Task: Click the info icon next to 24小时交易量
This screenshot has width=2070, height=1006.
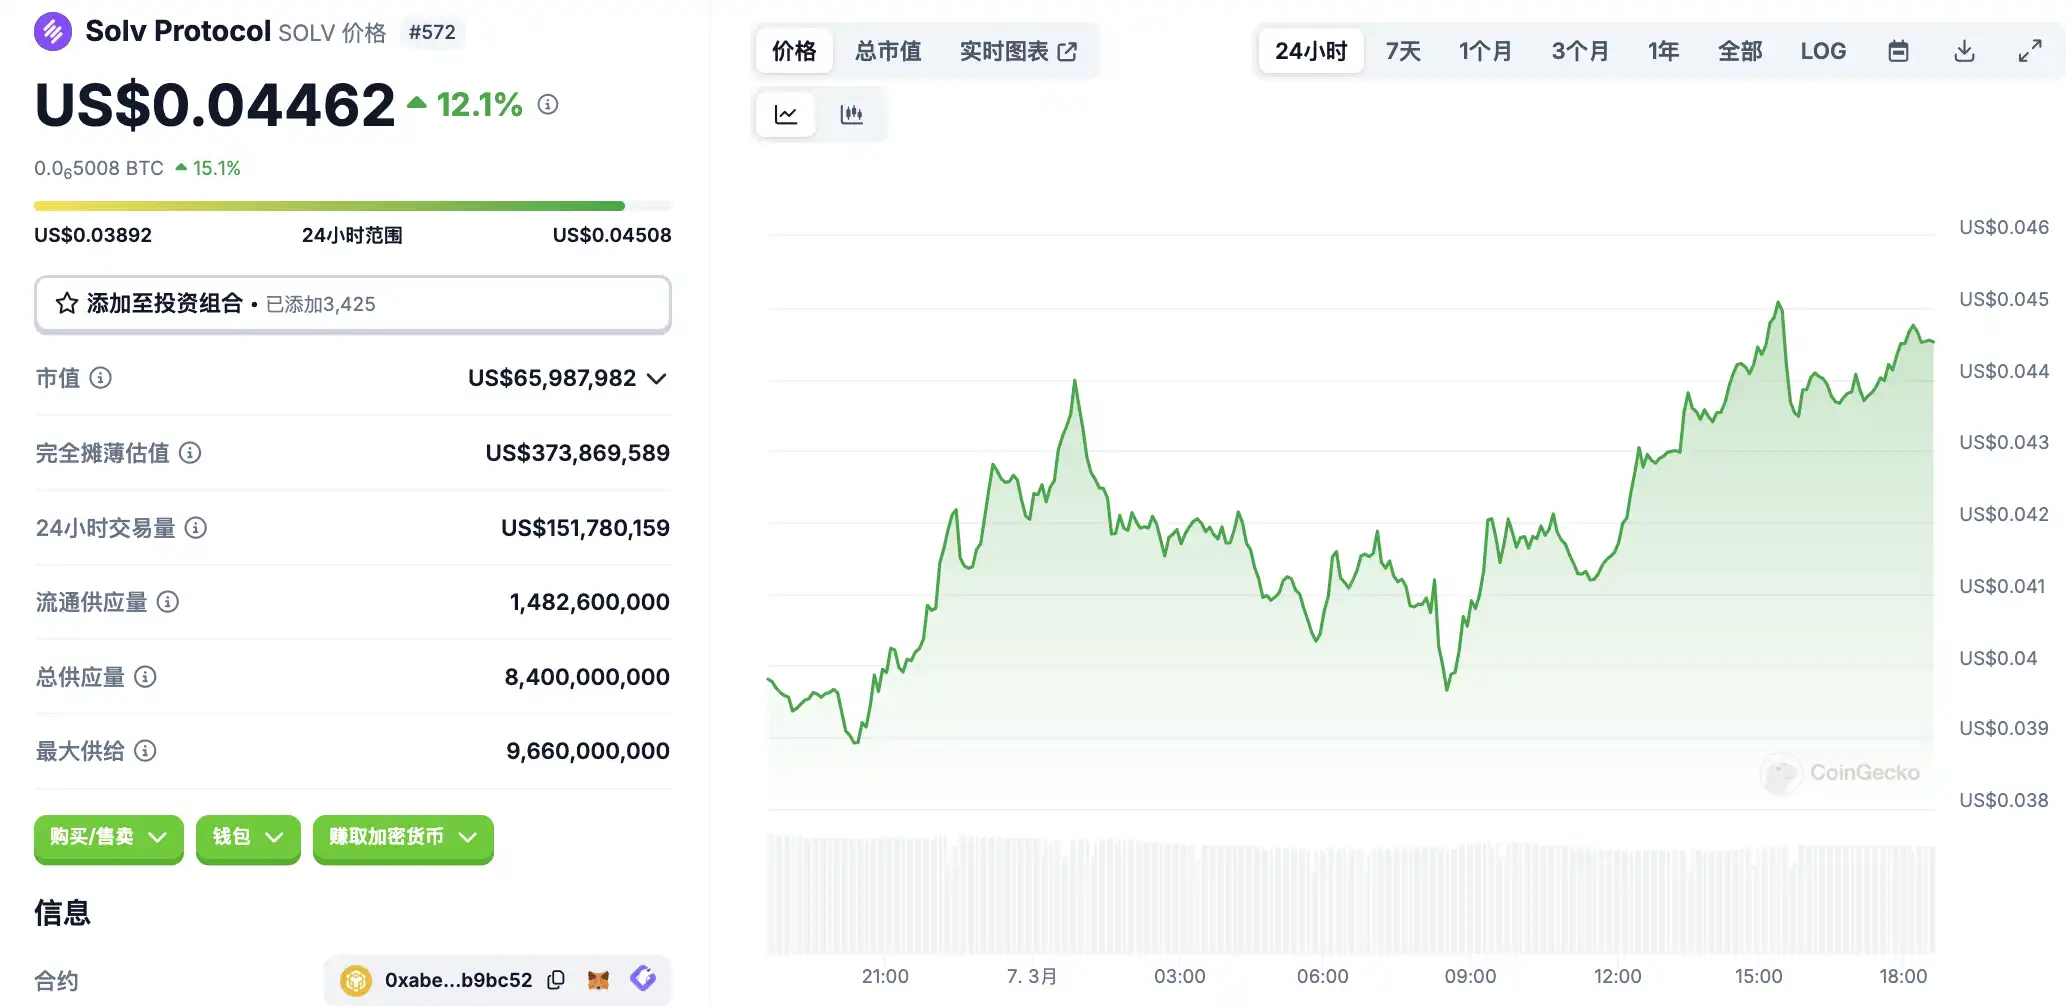Action: [196, 528]
